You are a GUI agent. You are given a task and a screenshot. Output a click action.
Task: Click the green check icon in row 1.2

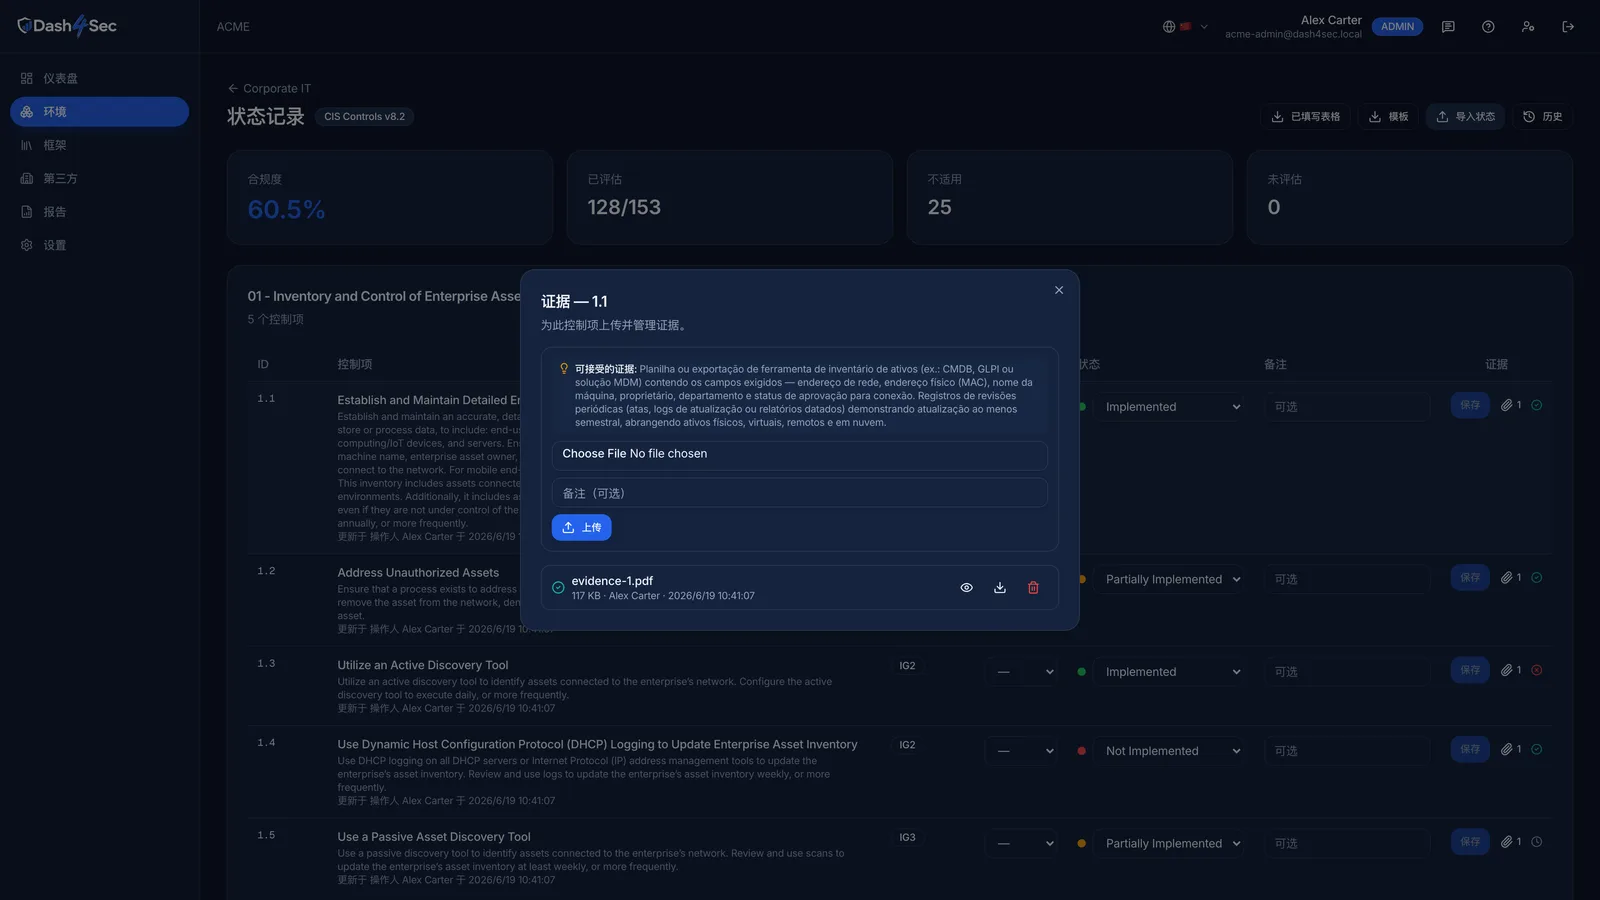click(1537, 577)
